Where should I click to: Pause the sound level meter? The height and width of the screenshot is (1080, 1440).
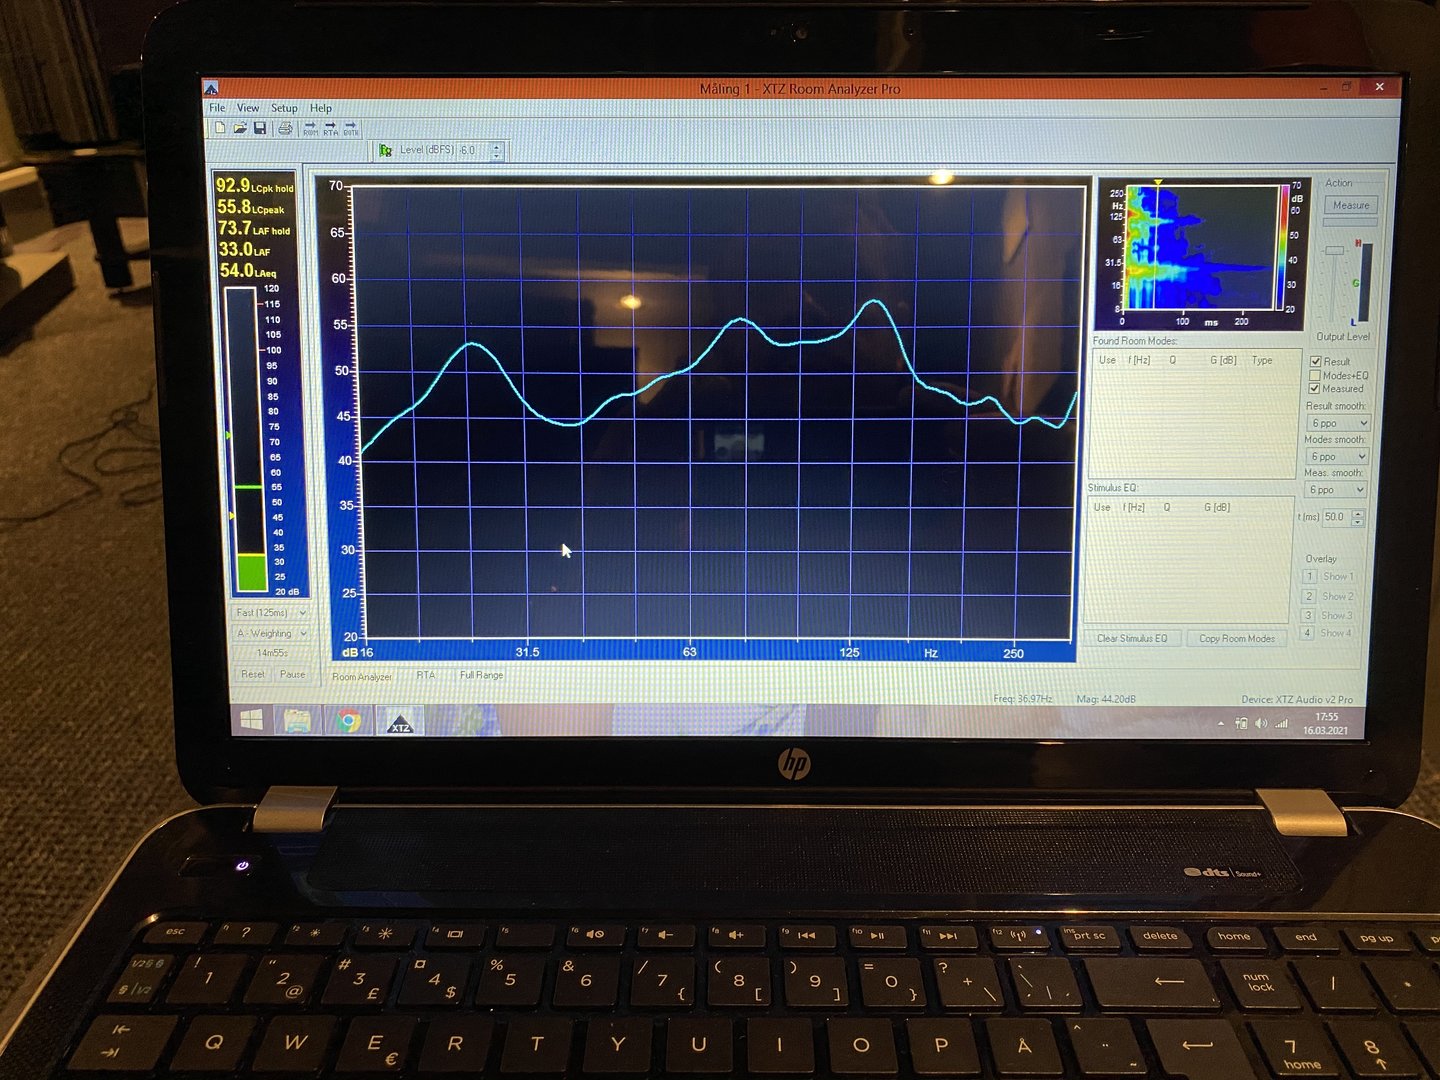[292, 674]
